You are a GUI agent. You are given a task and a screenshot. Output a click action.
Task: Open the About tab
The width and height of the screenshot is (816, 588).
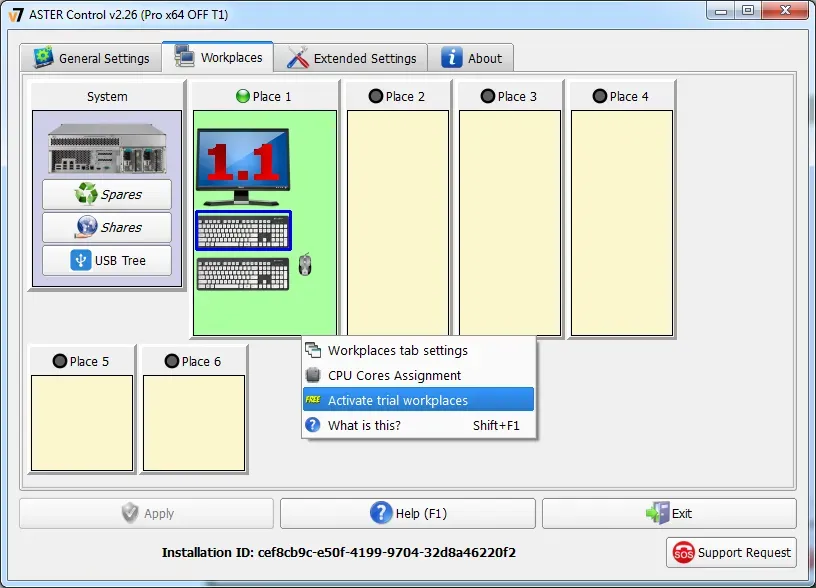pos(472,58)
